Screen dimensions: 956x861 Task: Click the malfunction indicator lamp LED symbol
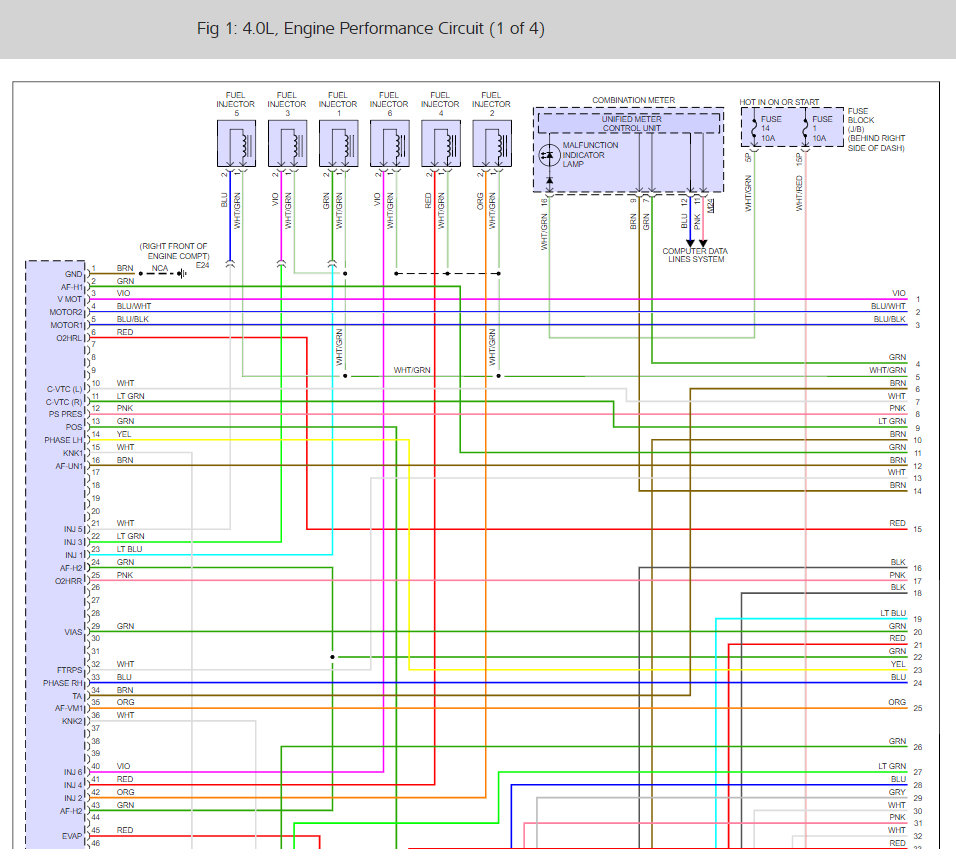pos(549,155)
